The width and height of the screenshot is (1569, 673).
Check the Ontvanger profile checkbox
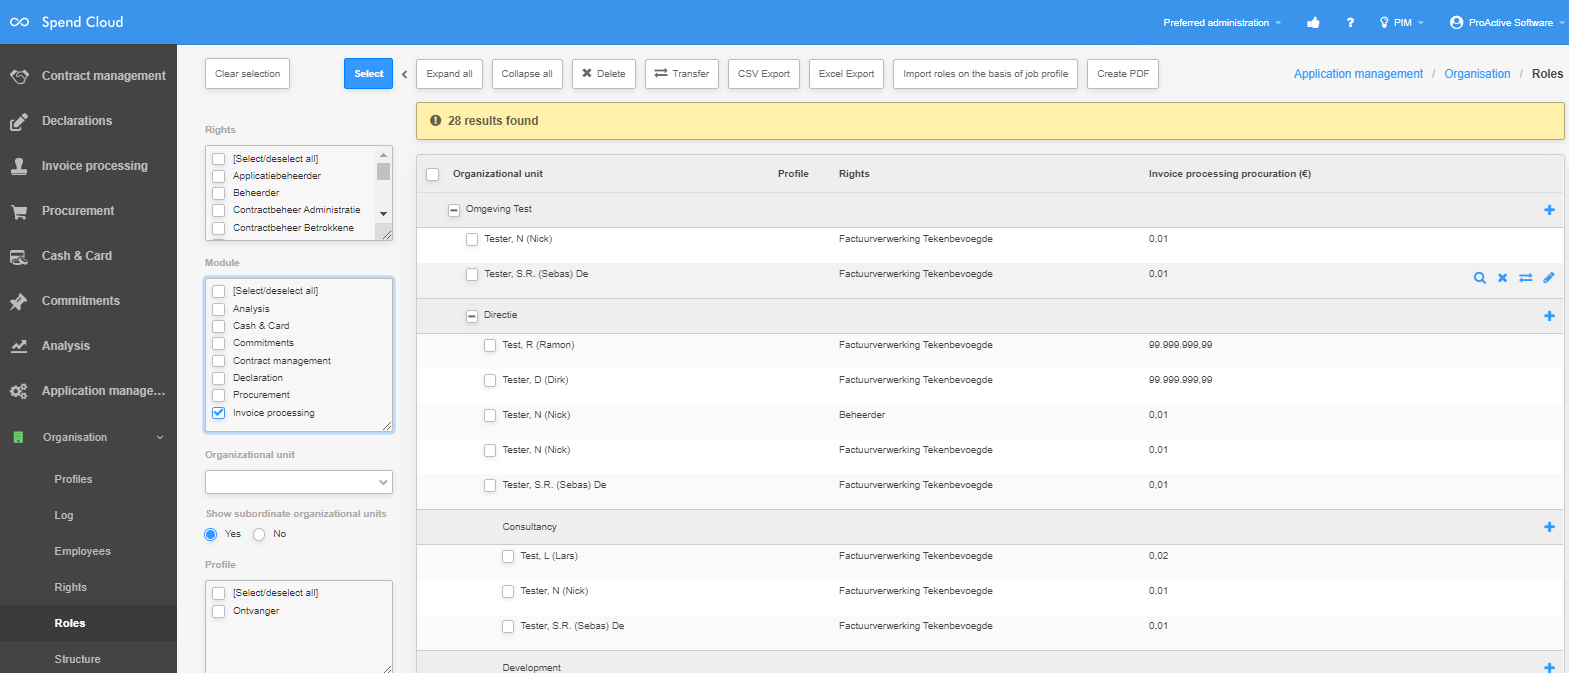[218, 611]
